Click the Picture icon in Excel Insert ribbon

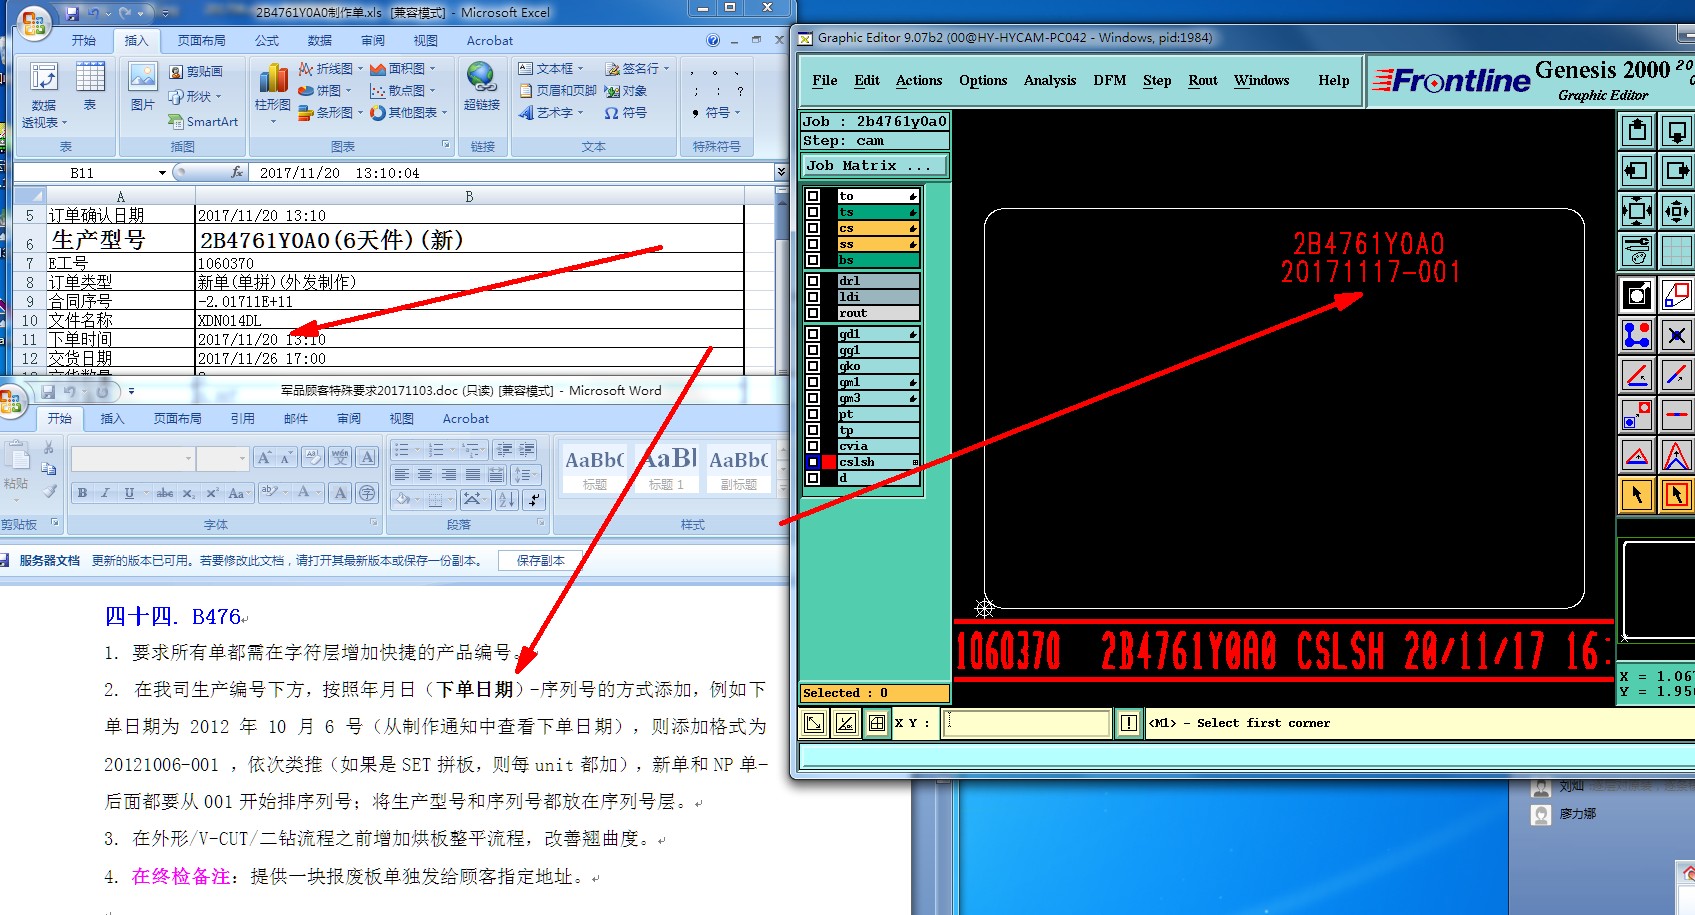(143, 87)
